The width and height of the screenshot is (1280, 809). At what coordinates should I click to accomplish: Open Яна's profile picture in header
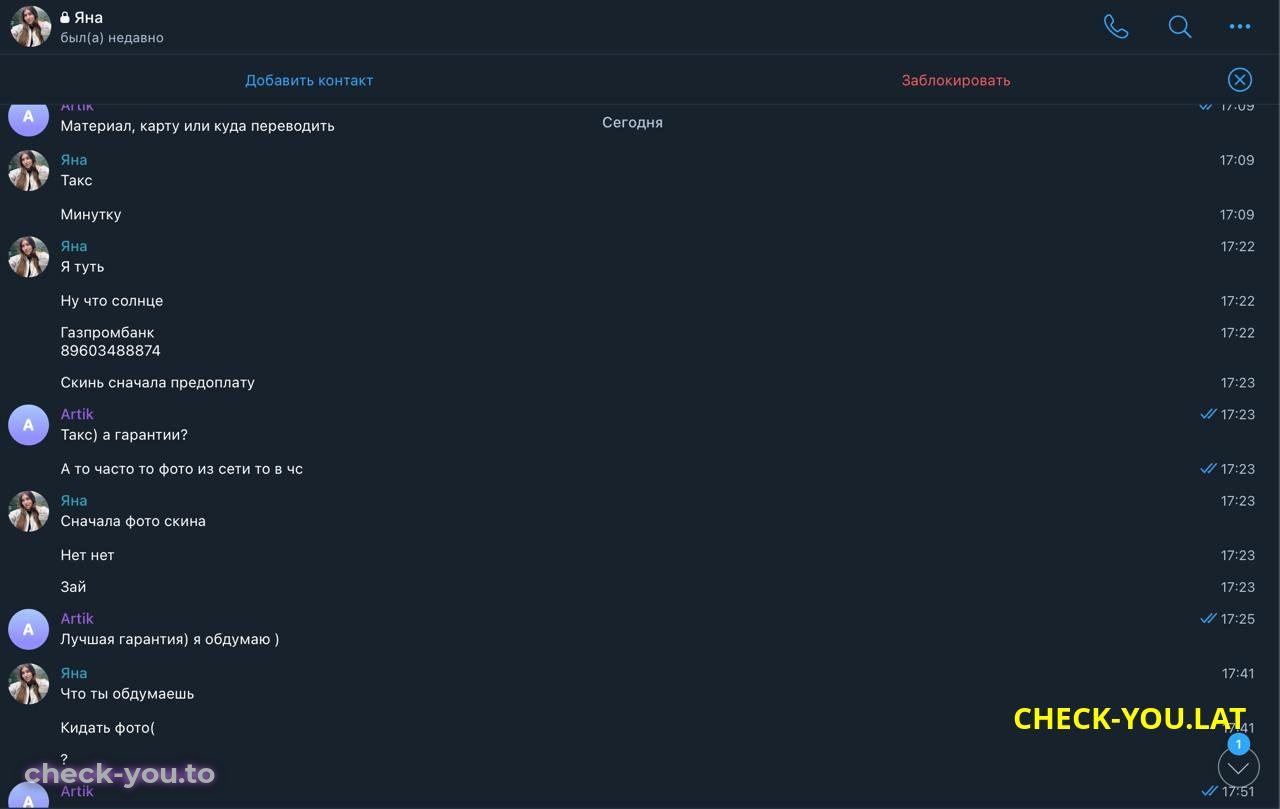(30, 27)
